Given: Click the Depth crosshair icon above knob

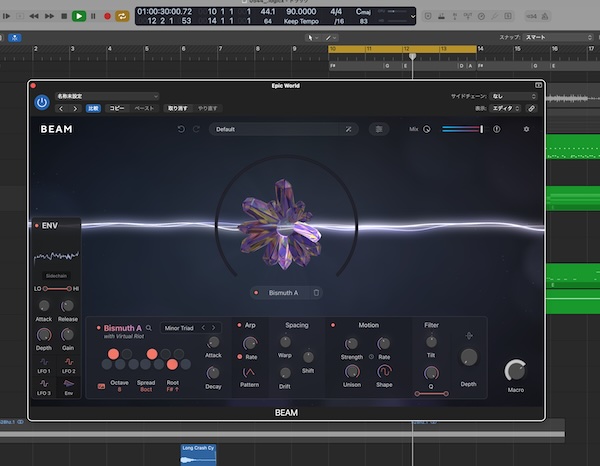Looking at the screenshot, I should tap(469, 336).
